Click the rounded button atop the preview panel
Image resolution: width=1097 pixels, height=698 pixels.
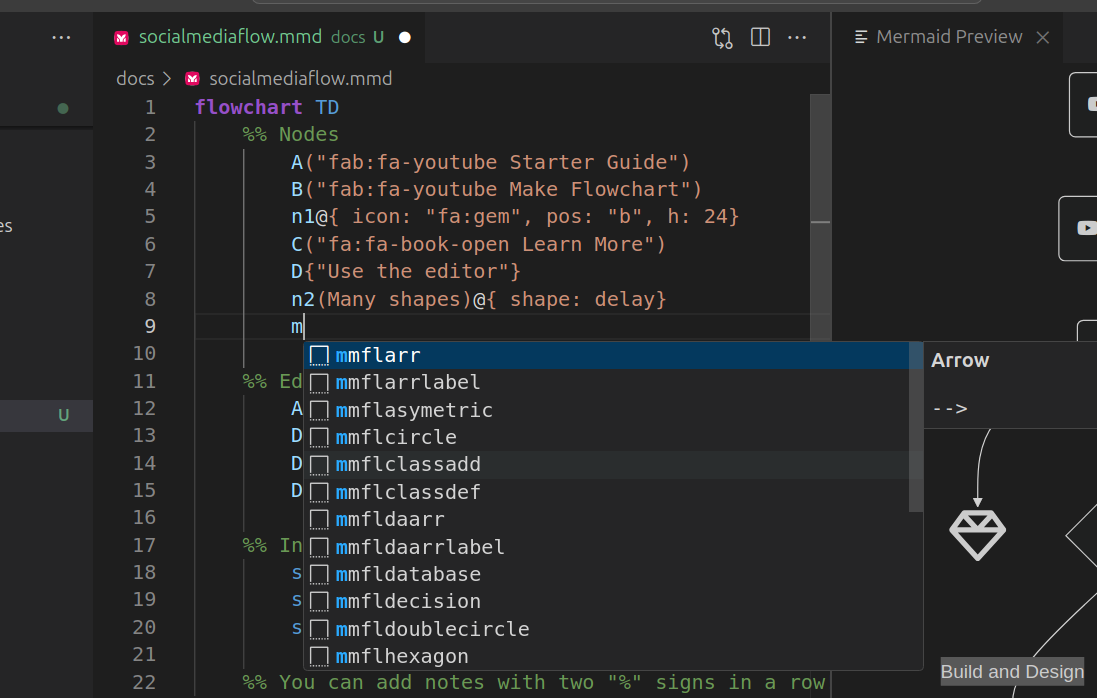coord(1087,104)
